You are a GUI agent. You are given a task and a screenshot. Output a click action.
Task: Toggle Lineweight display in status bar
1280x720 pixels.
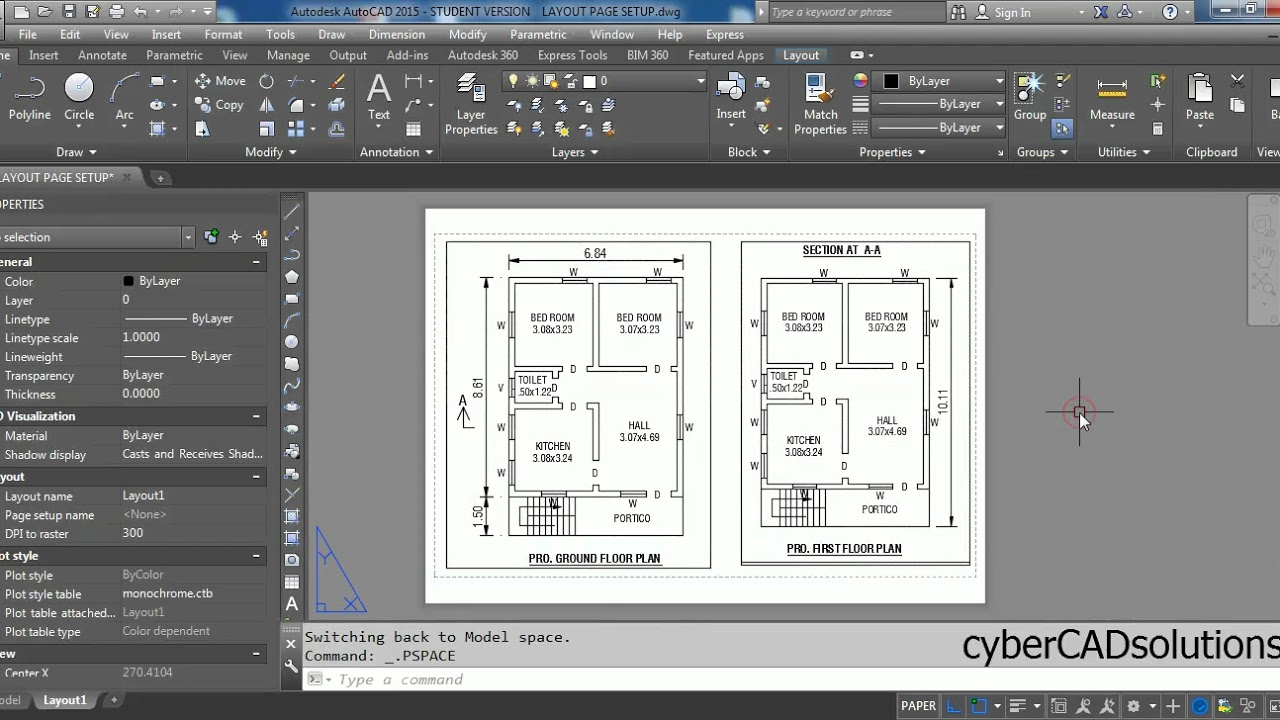coord(1017,706)
